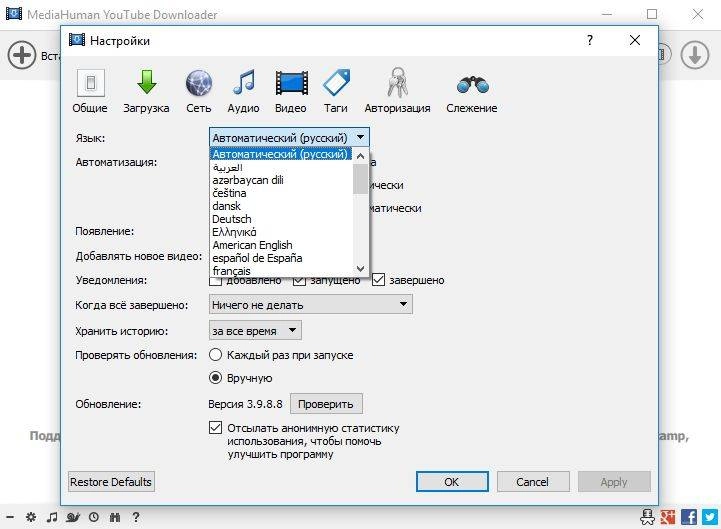Open the за все время history dropdown

click(x=255, y=330)
